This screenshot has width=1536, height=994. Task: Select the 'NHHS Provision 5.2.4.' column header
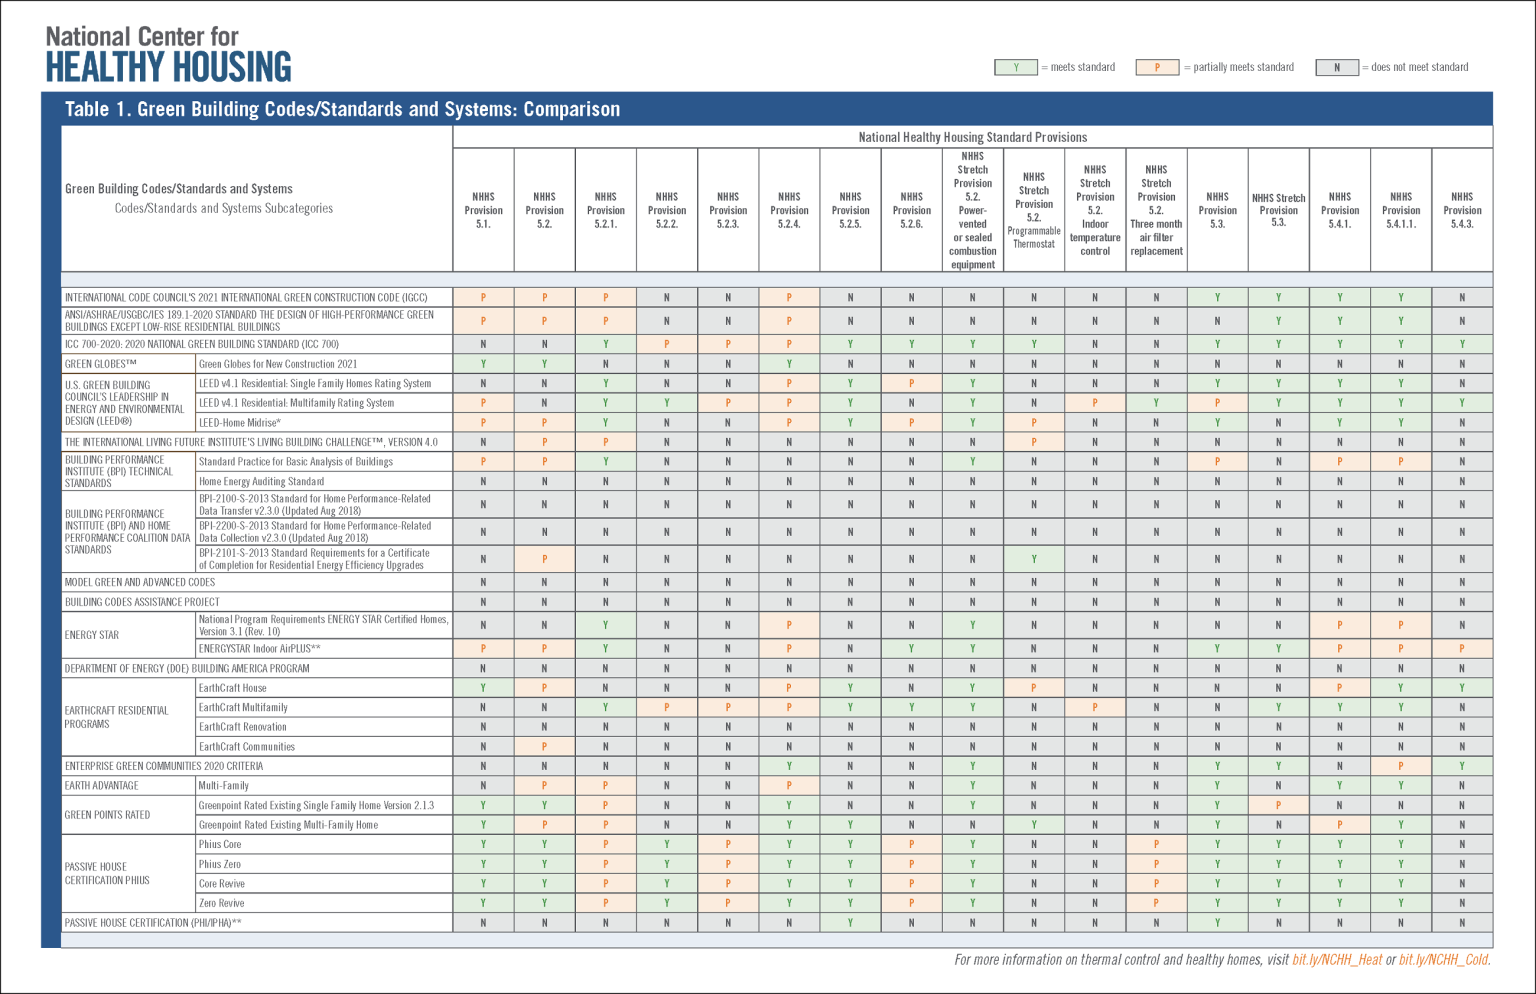(789, 210)
